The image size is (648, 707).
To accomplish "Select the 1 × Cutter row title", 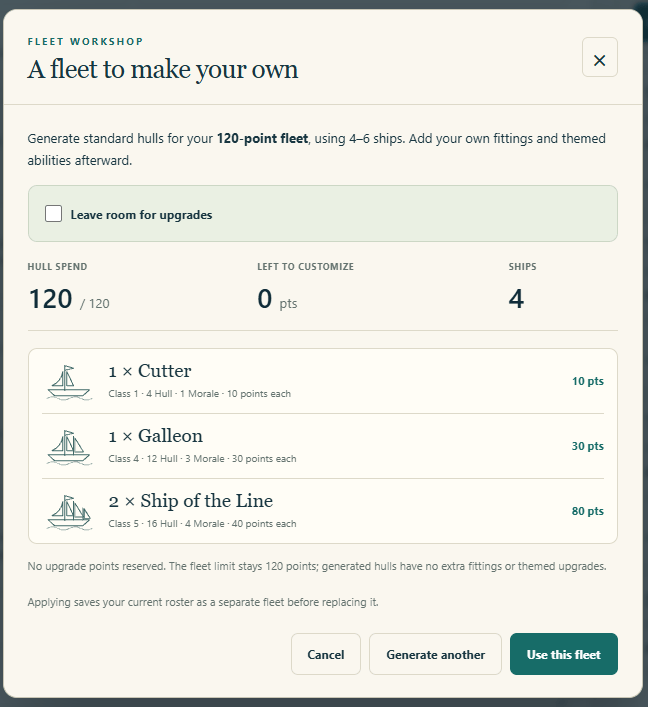I will (150, 371).
